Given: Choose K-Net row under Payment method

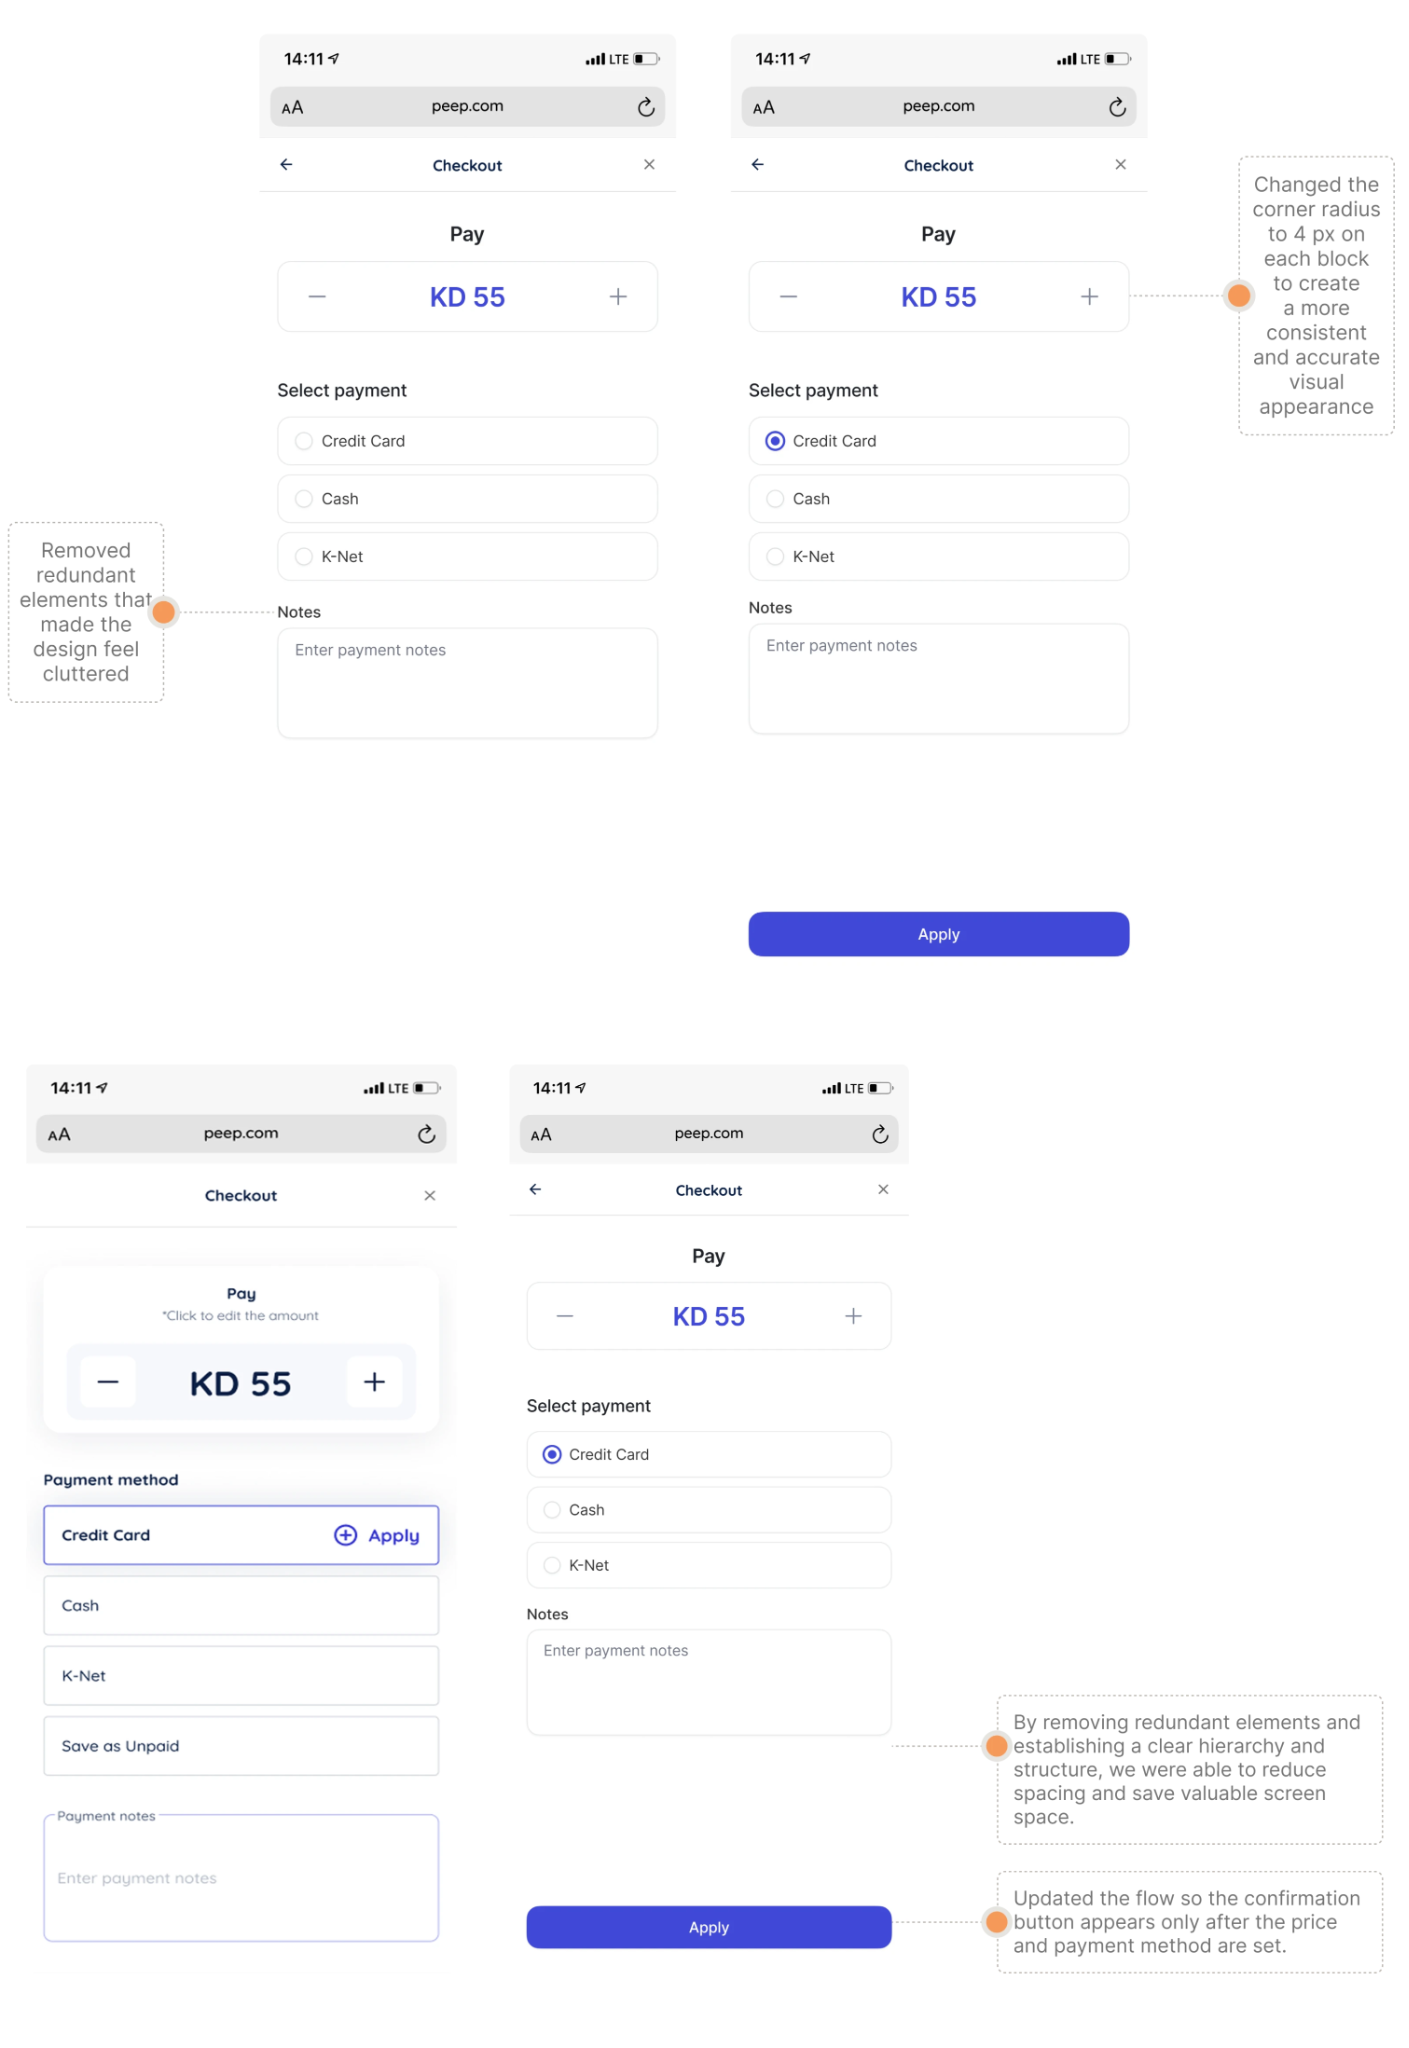Looking at the screenshot, I should click(241, 1675).
